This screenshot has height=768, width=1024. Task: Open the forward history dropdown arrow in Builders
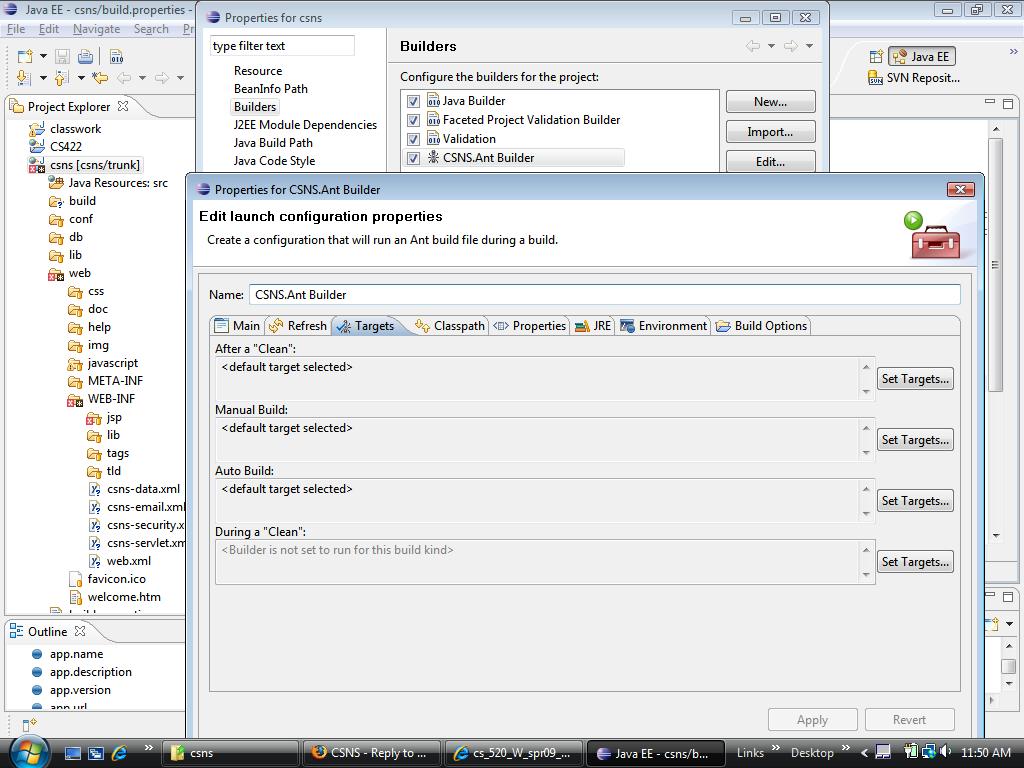point(809,46)
